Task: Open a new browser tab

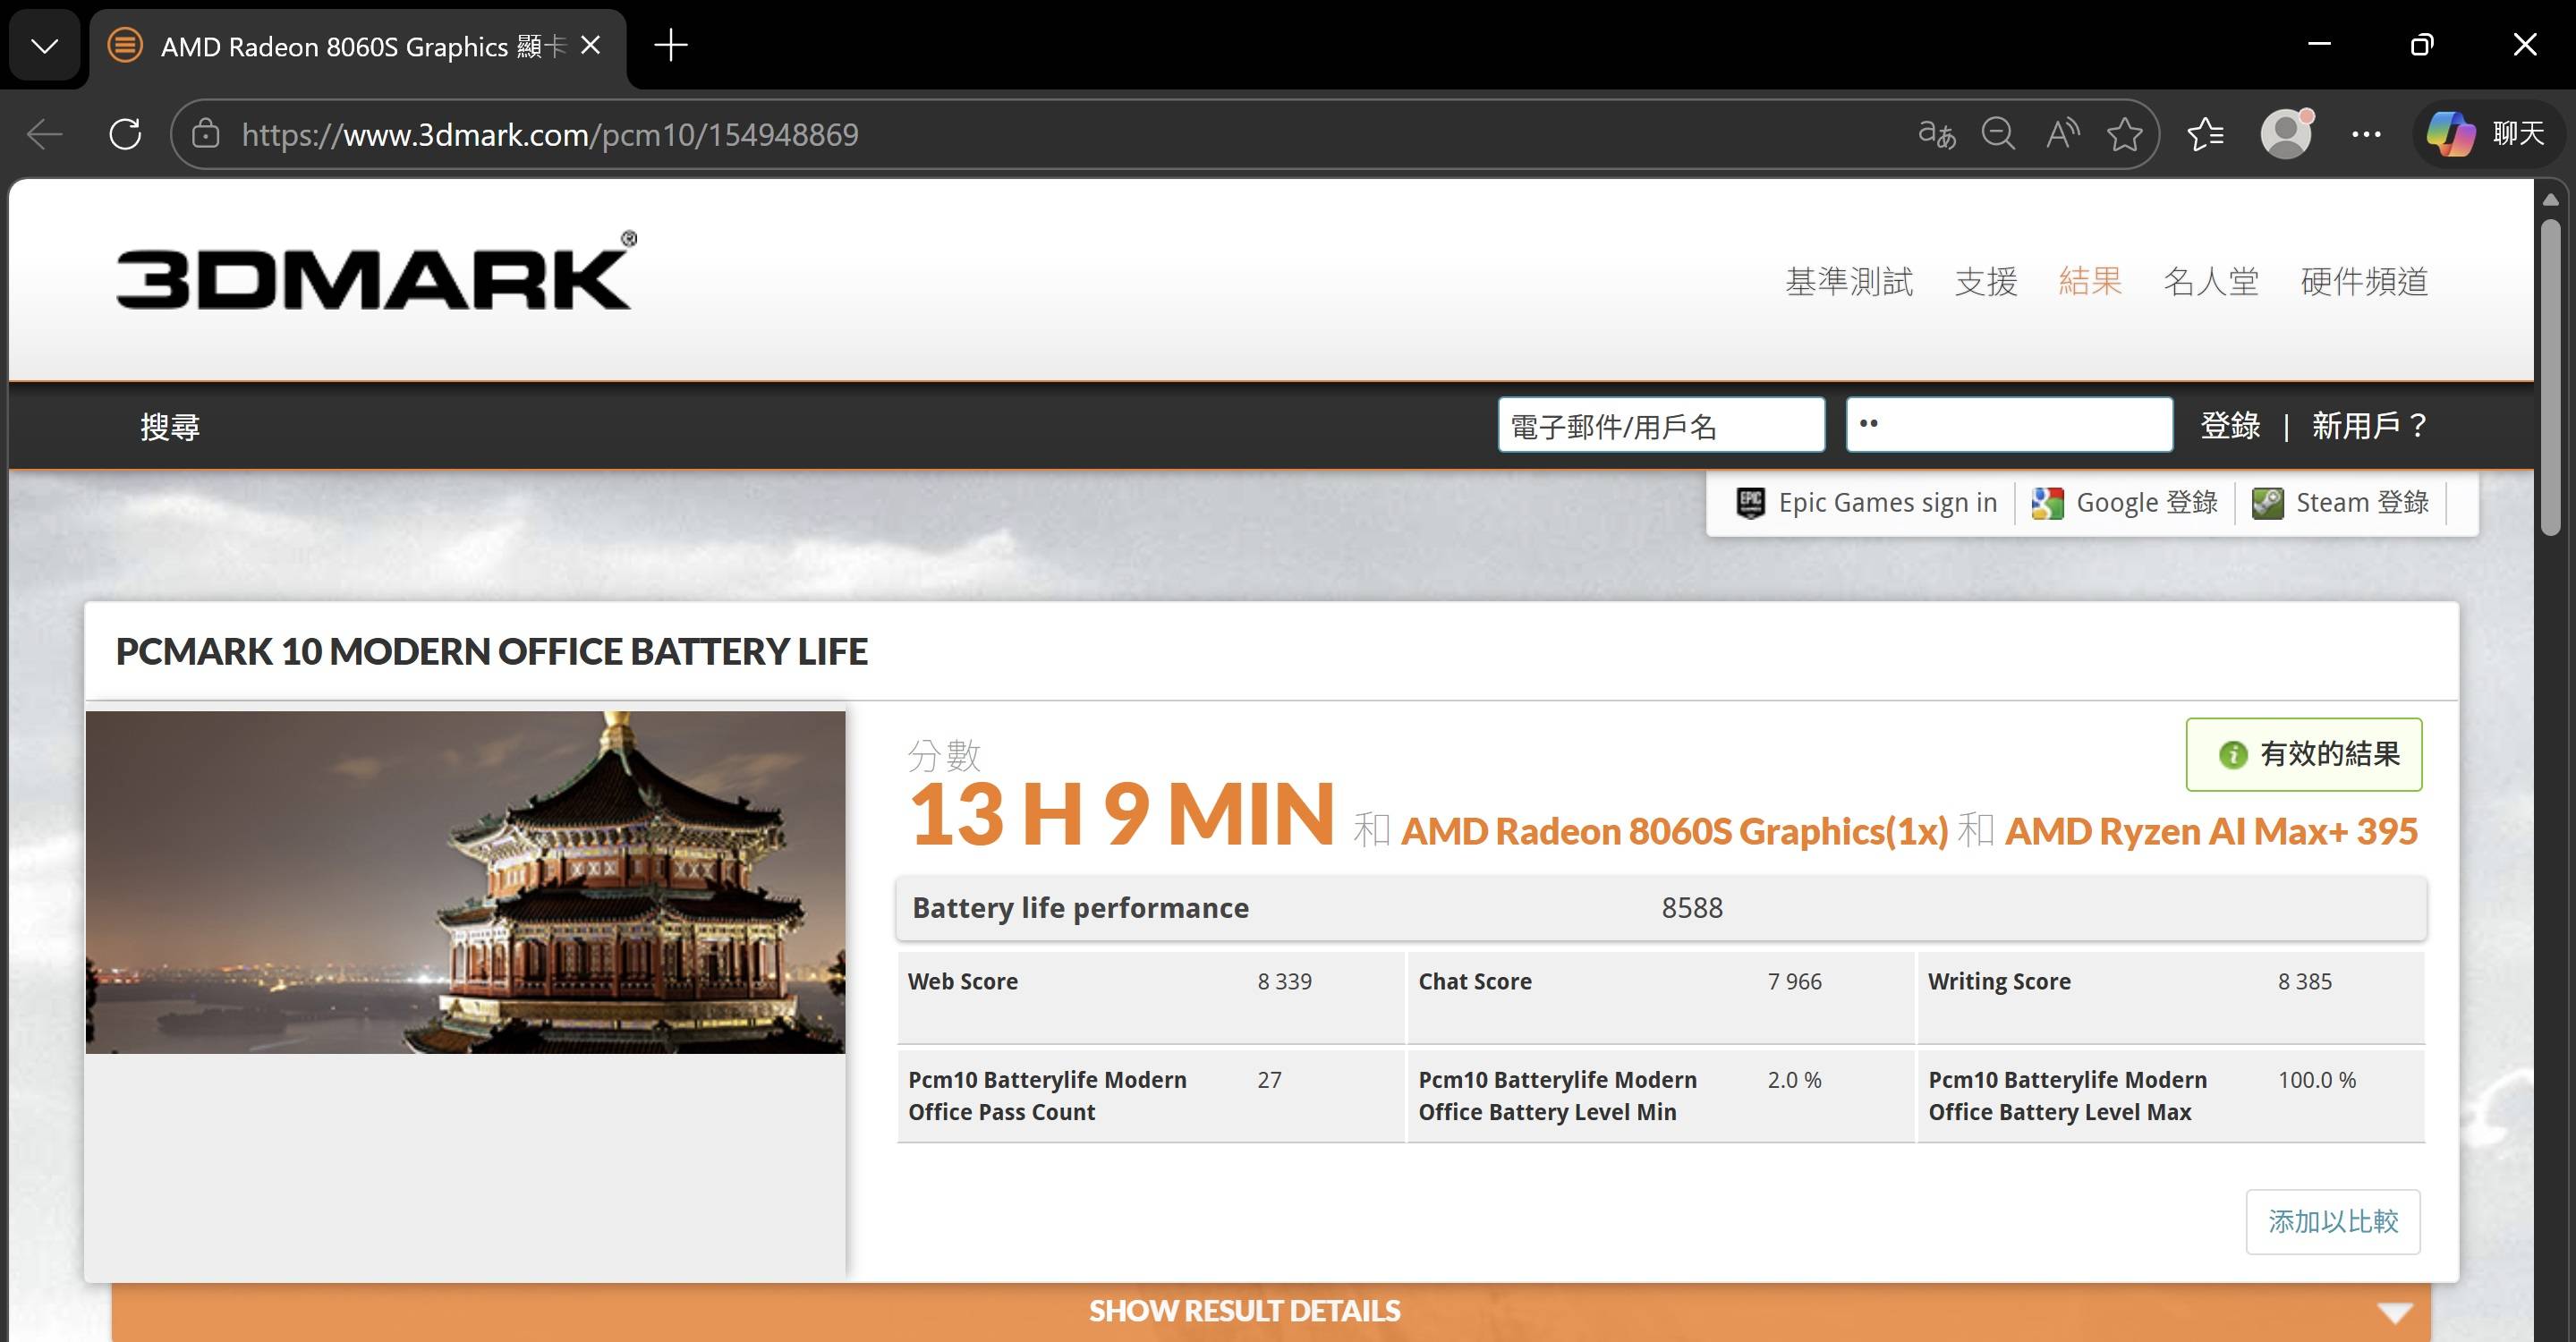Action: pos(670,46)
